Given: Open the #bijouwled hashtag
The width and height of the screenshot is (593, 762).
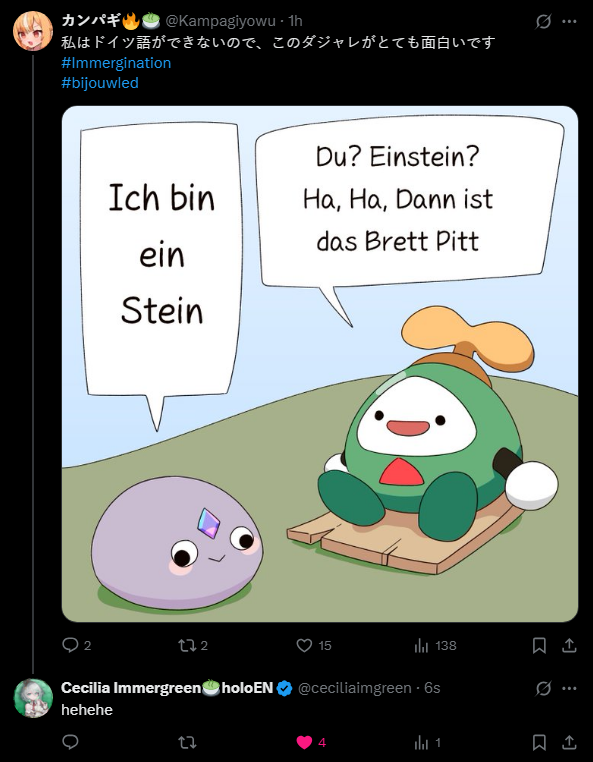Looking at the screenshot, I should click(x=100, y=83).
